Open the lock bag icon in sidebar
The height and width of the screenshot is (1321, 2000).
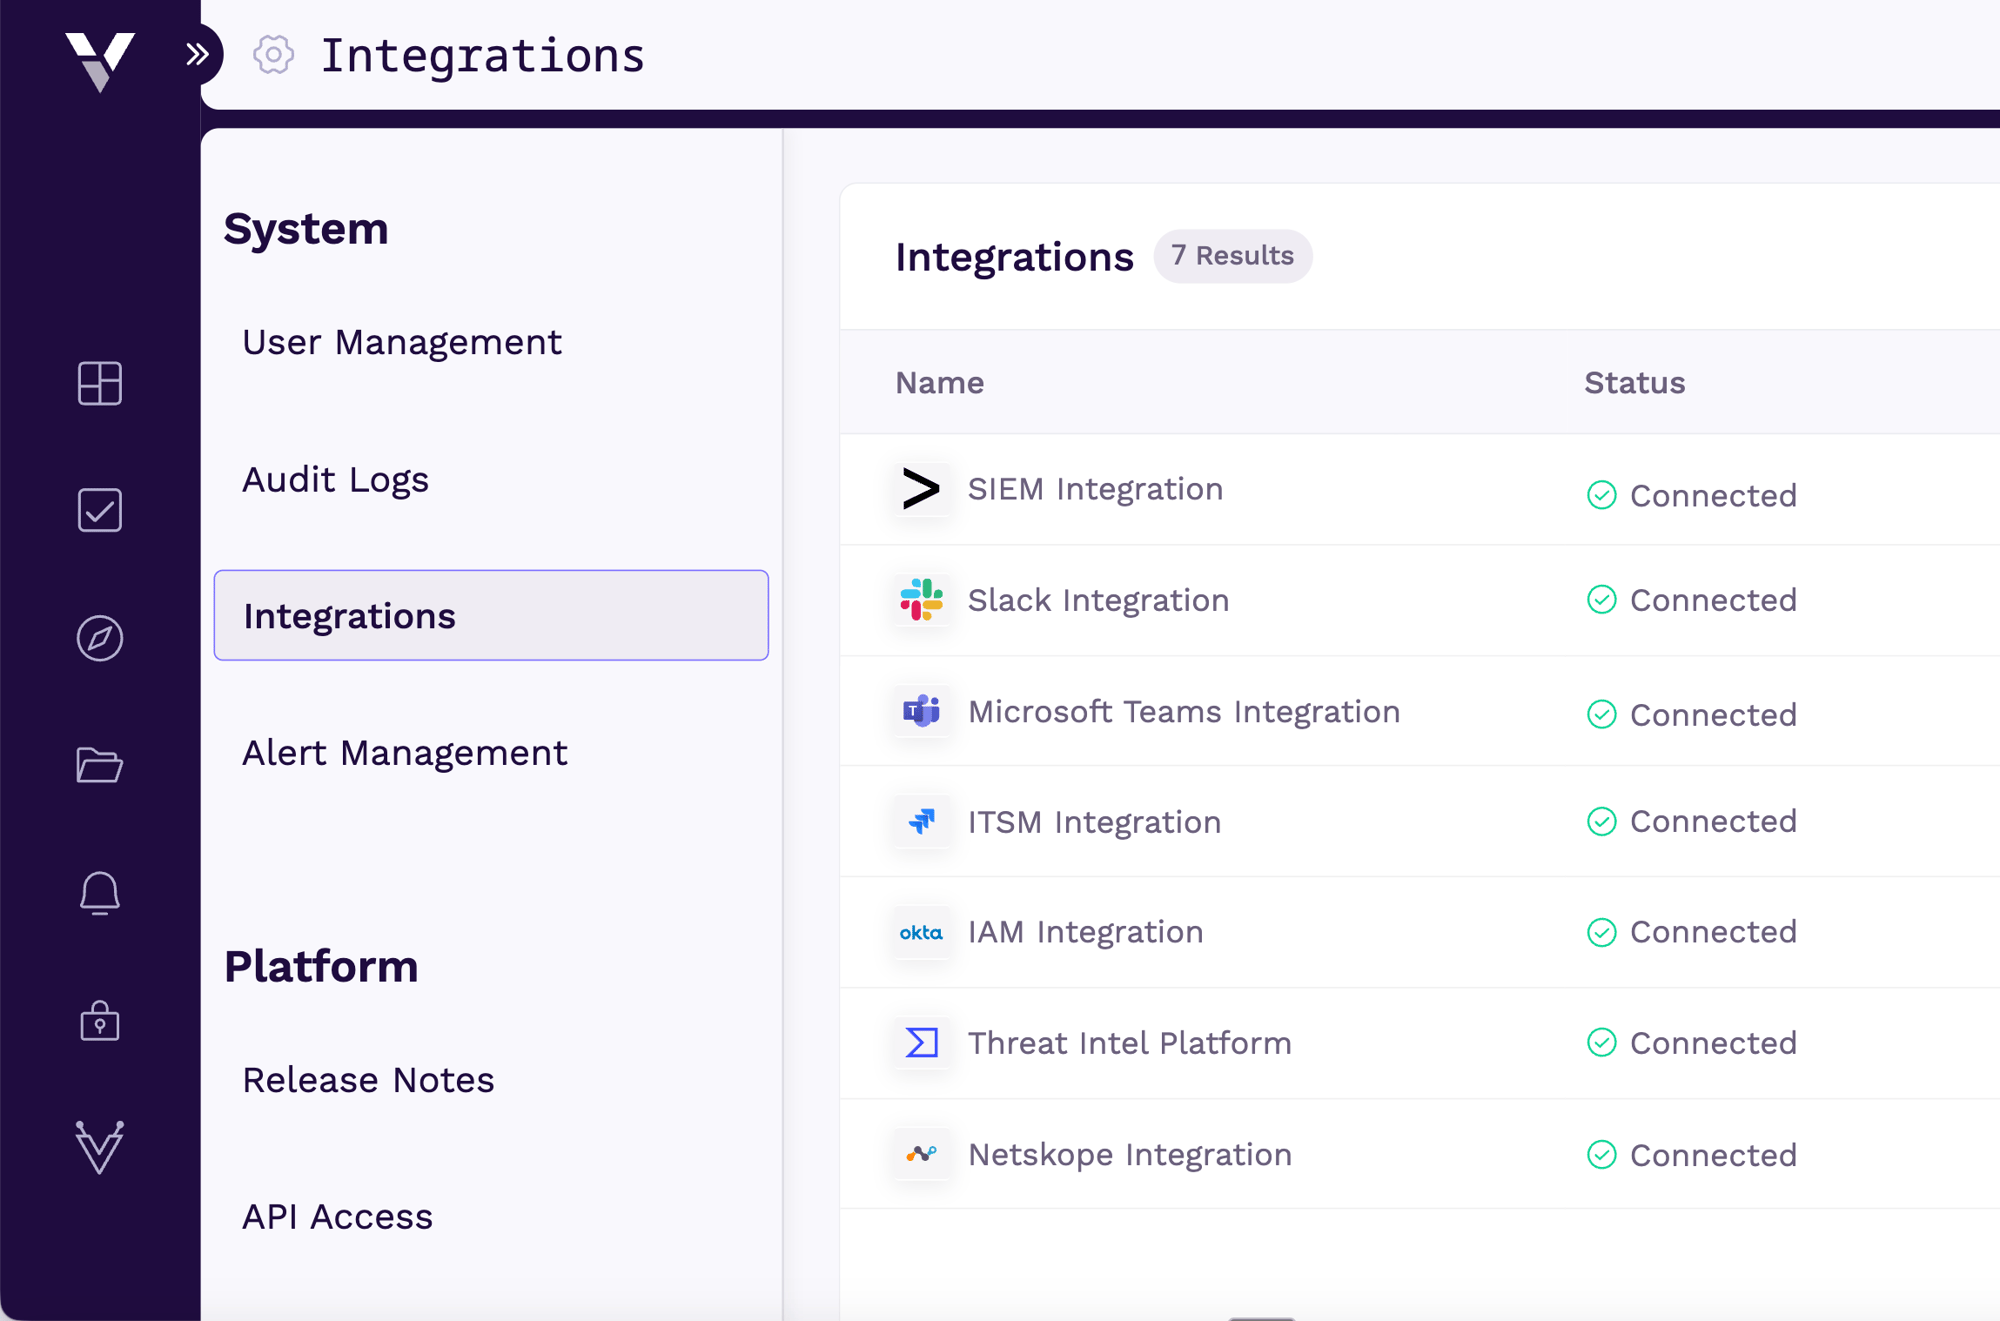(x=100, y=1021)
